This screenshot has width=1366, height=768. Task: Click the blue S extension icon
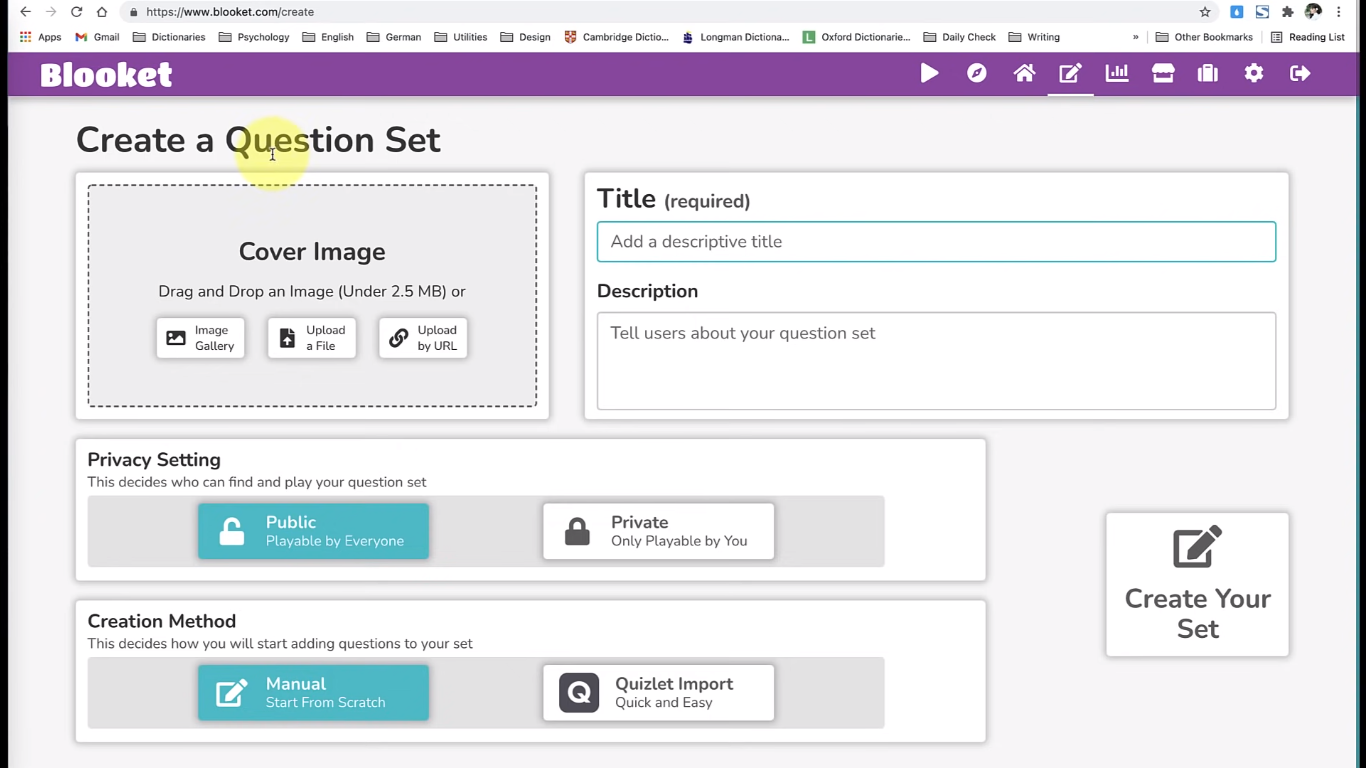(x=1262, y=12)
